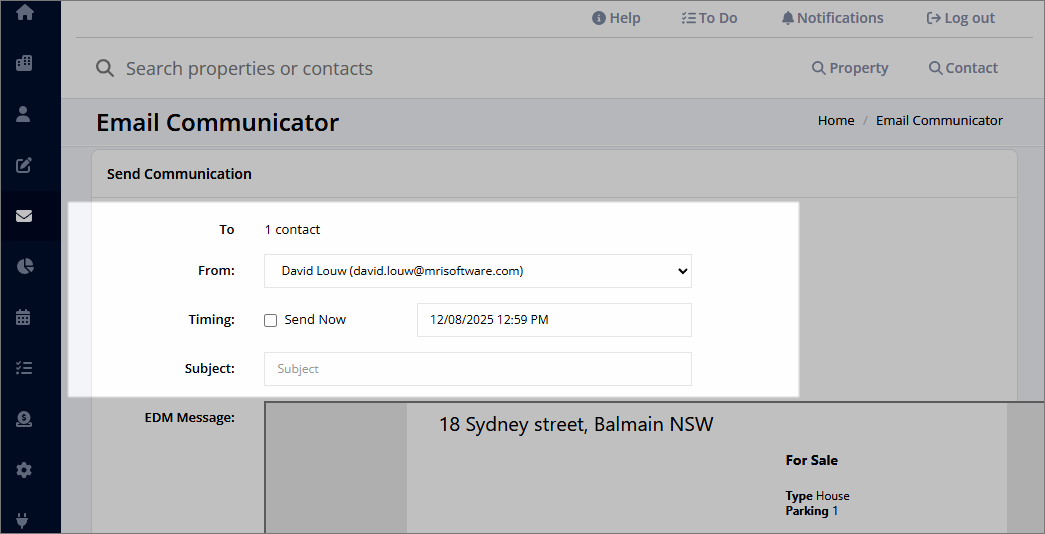Open the edit pencil icon in sidebar
The width and height of the screenshot is (1045, 534).
pos(24,165)
